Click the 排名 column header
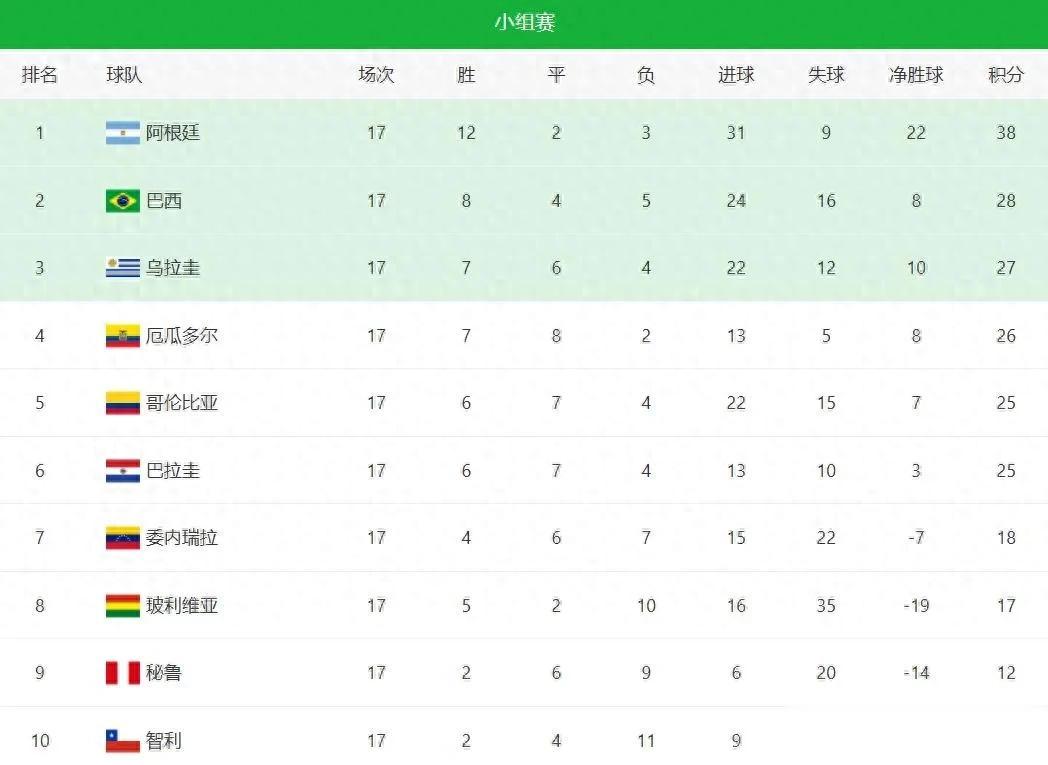Image resolution: width=1048 pixels, height=765 pixels. pos(40,75)
